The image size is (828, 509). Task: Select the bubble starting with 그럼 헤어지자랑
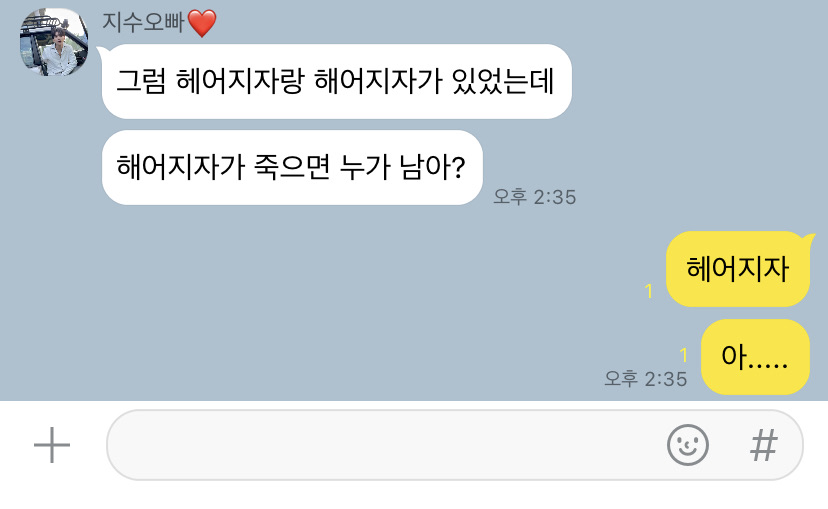coord(336,81)
